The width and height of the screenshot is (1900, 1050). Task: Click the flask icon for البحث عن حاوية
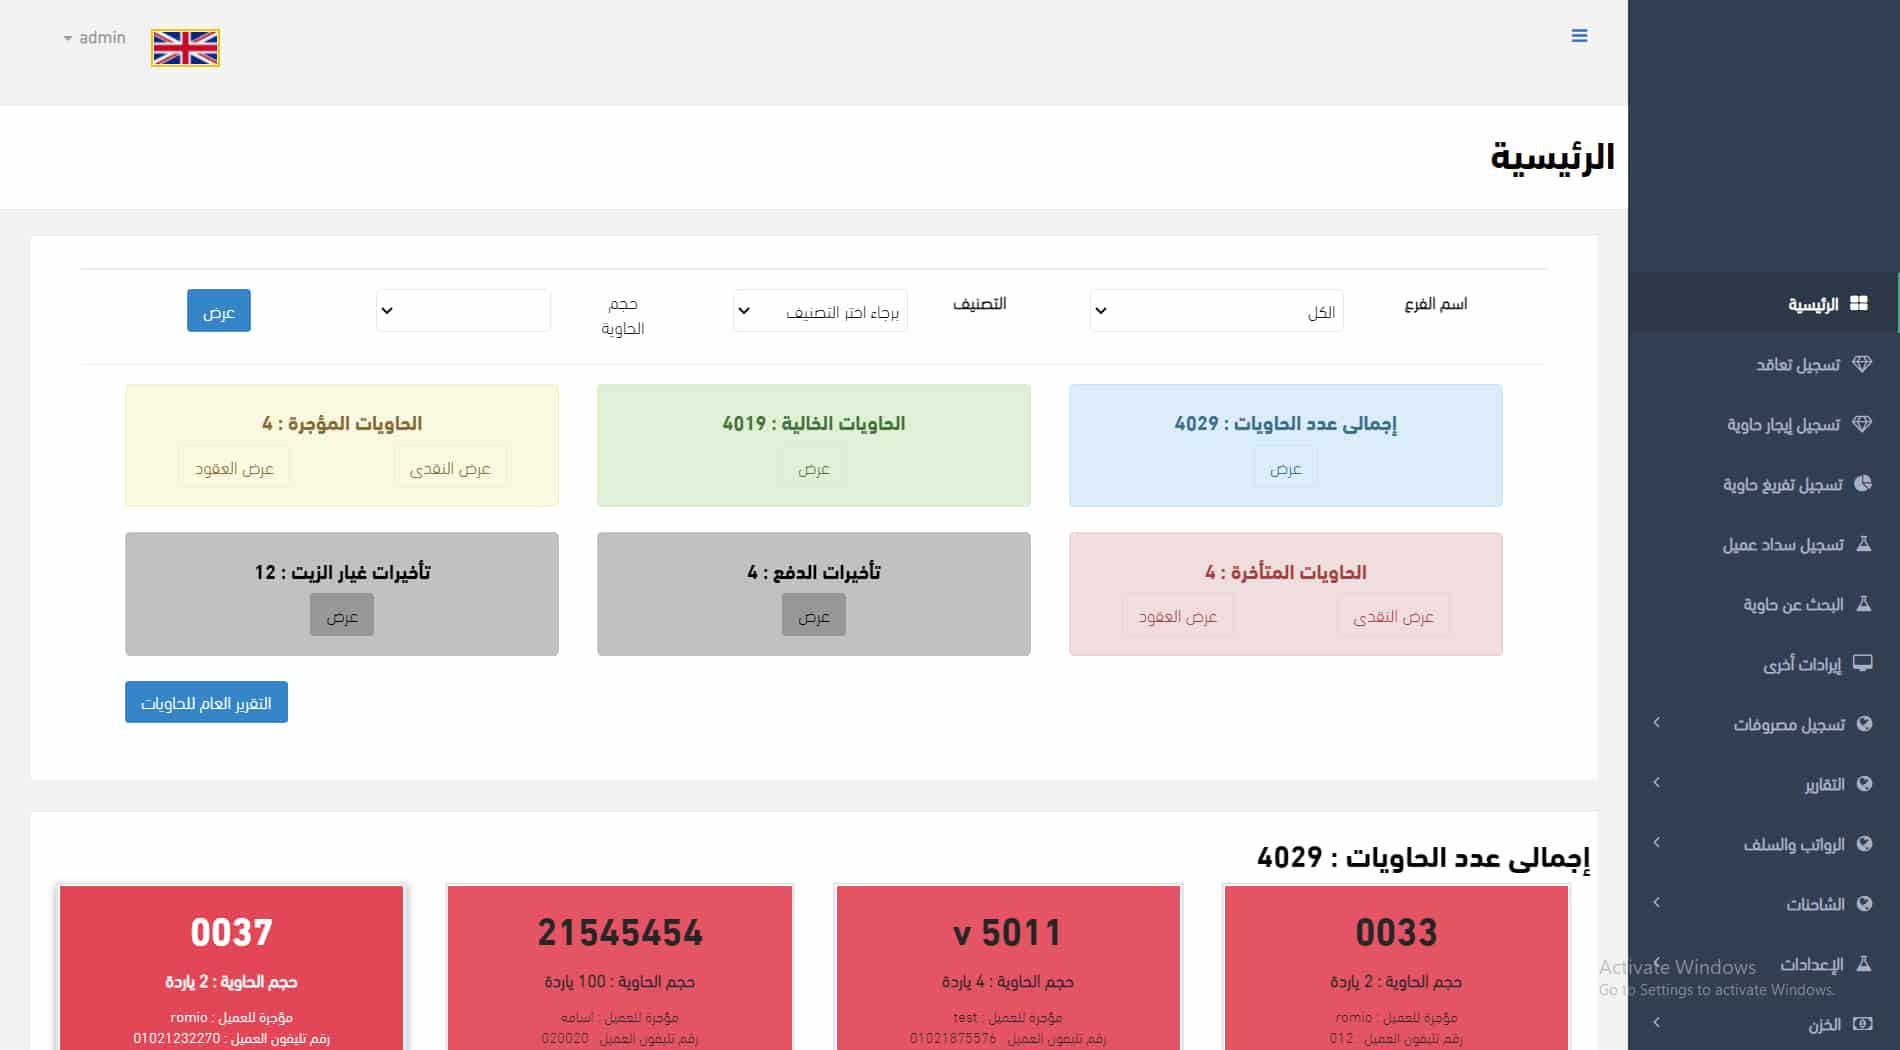[1863, 604]
